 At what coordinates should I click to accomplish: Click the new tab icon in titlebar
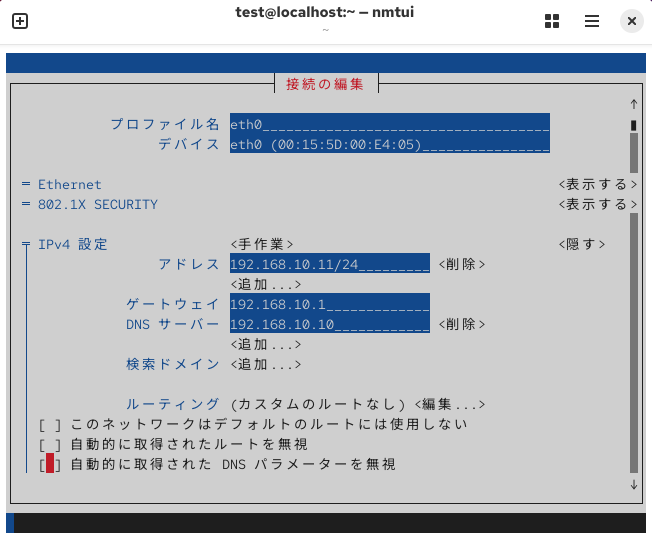[x=20, y=21]
